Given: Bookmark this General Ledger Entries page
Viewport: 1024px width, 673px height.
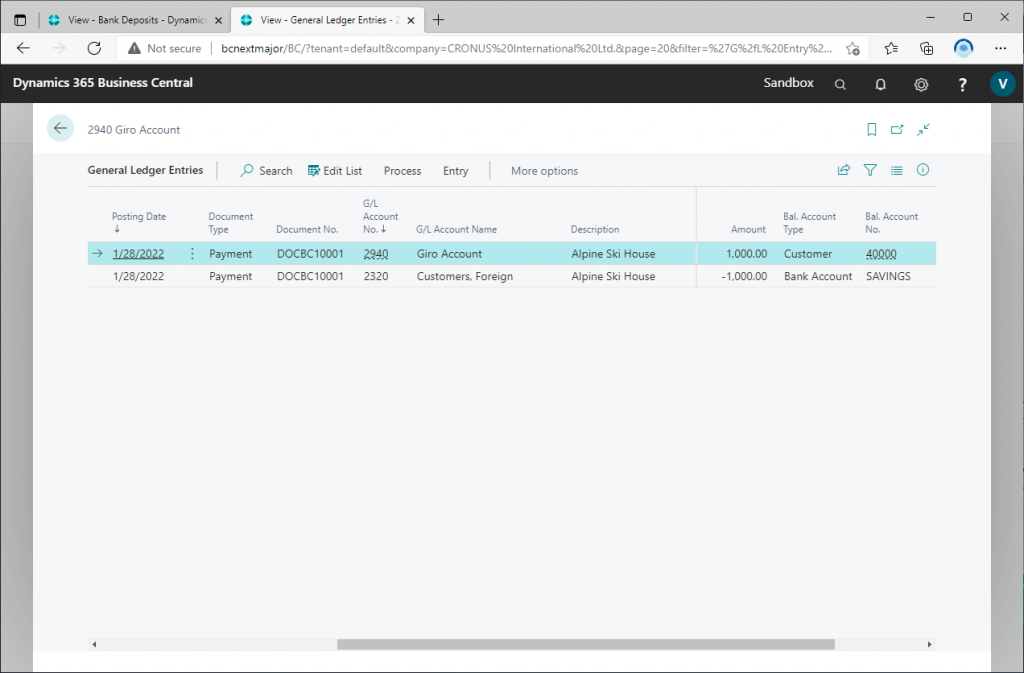Looking at the screenshot, I should 871,129.
